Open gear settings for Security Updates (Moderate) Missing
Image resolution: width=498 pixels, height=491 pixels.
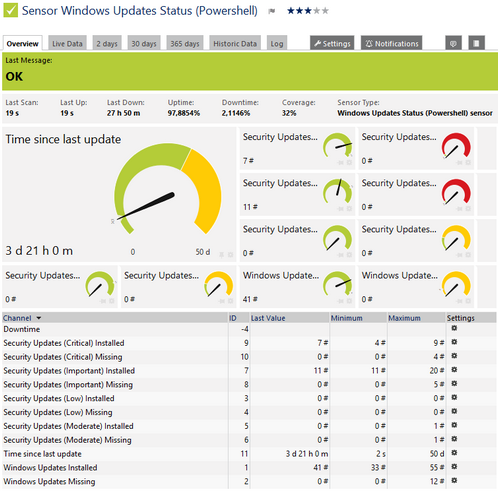pos(454,439)
